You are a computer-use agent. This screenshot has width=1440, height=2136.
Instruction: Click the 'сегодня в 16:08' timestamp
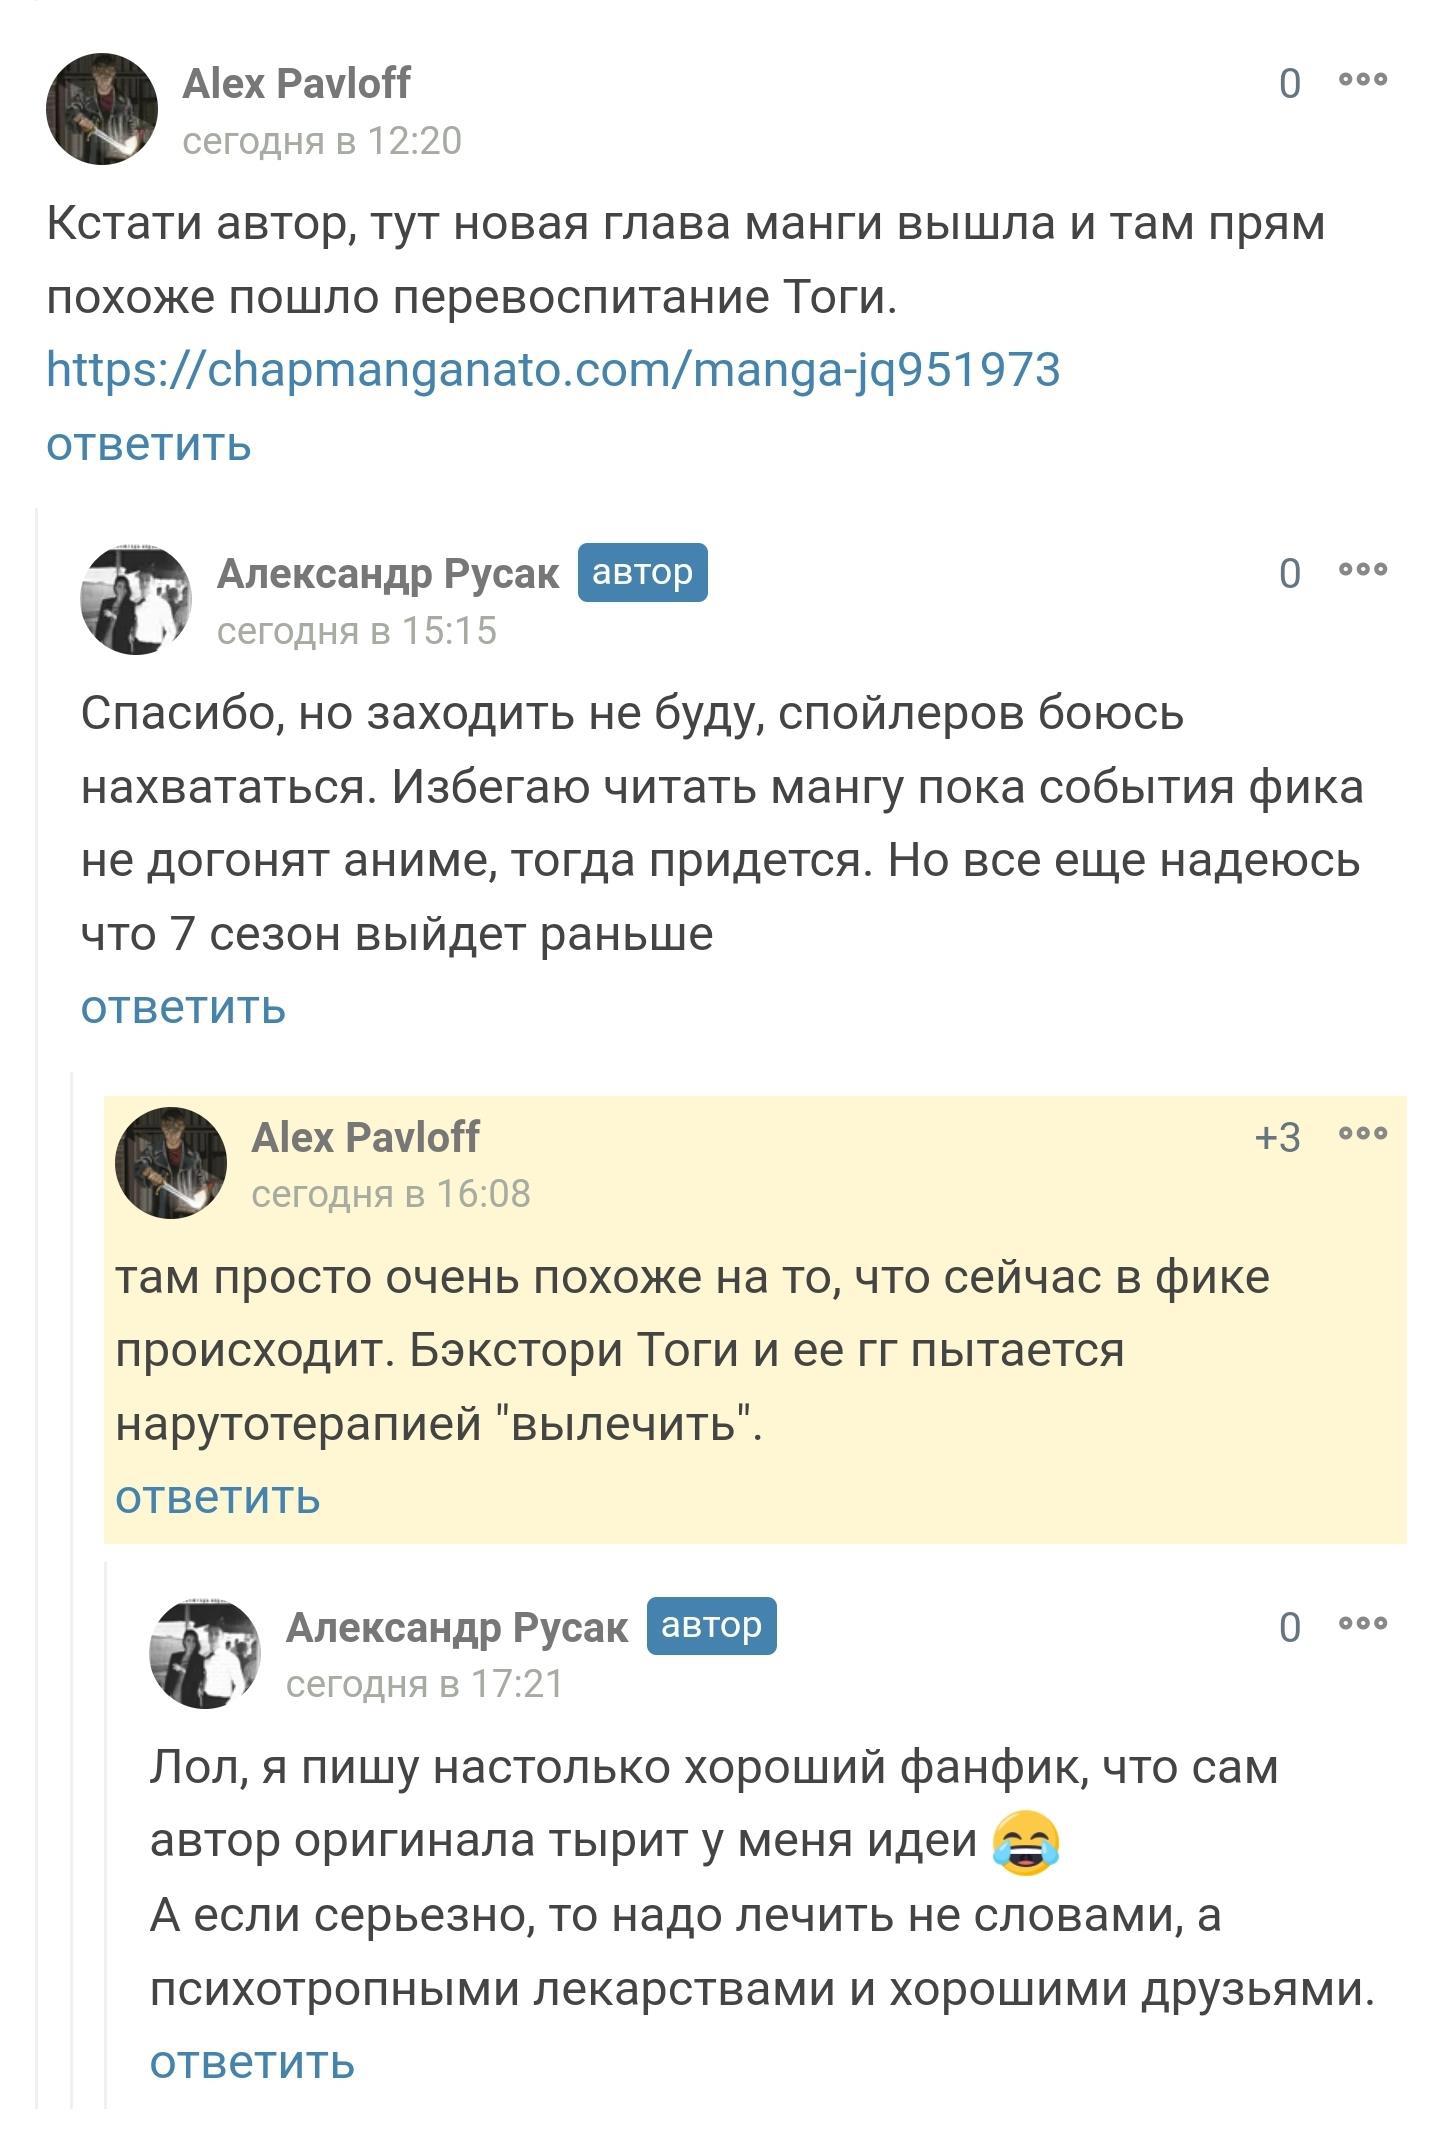coord(391,1194)
